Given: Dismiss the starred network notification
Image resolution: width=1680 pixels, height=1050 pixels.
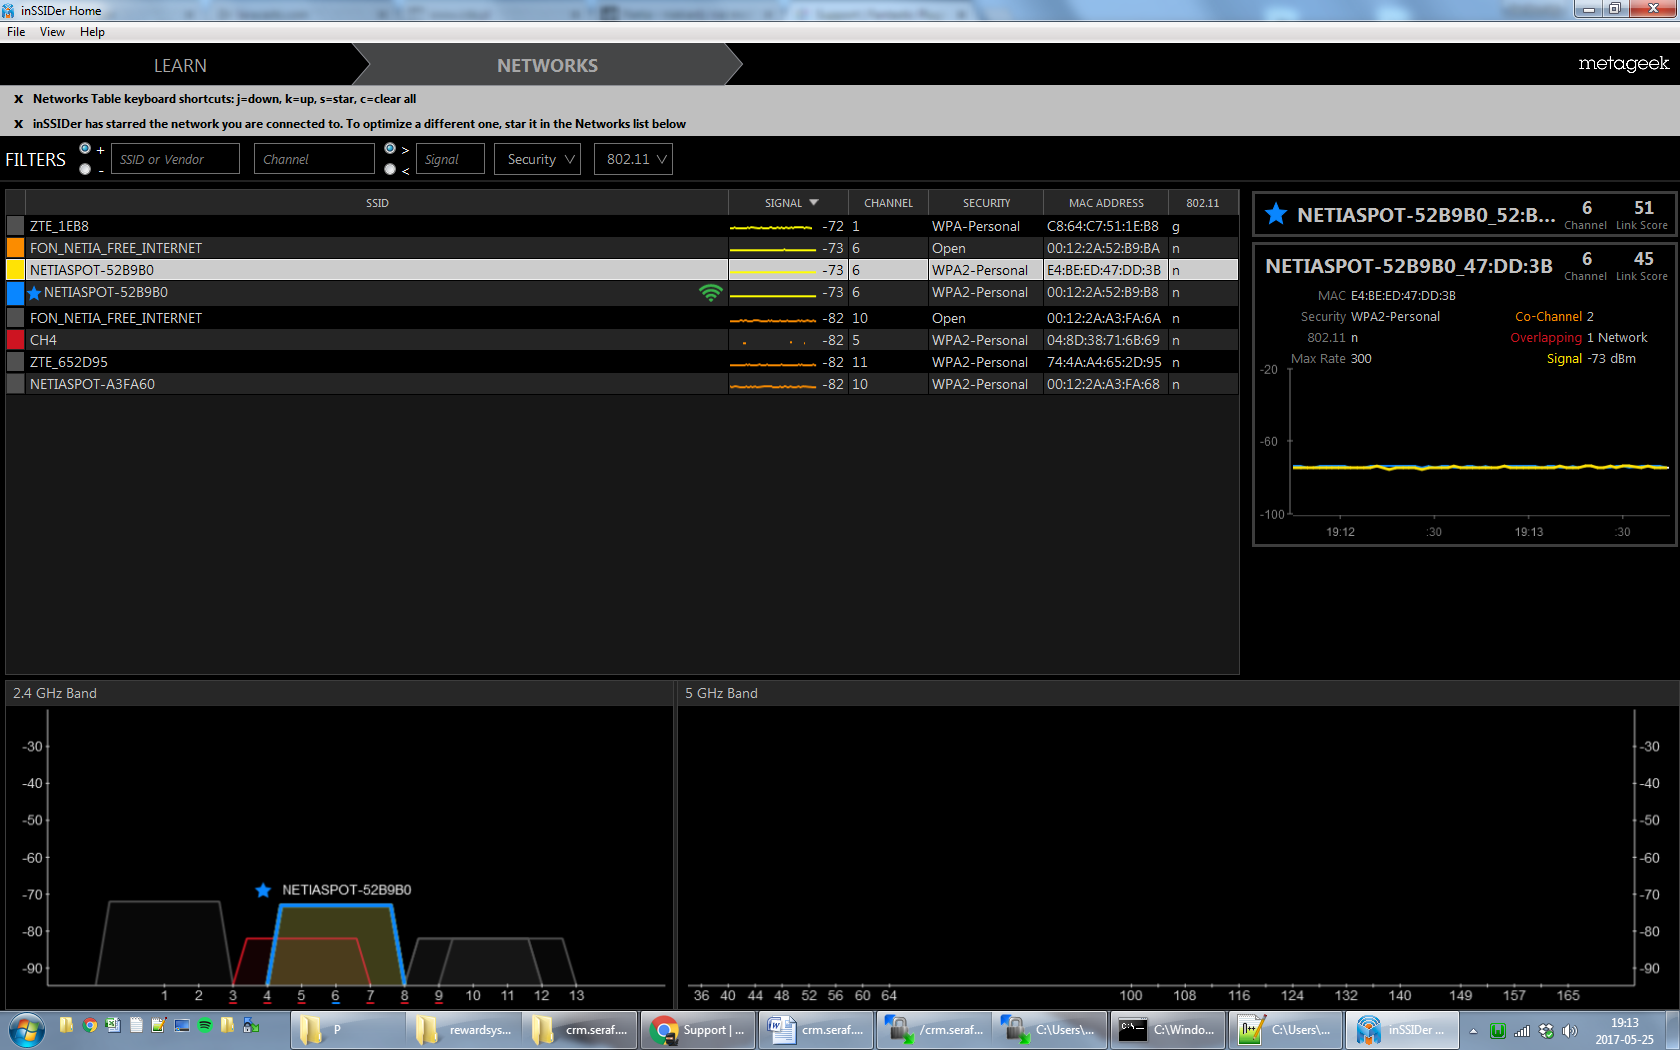Looking at the screenshot, I should click(x=18, y=124).
